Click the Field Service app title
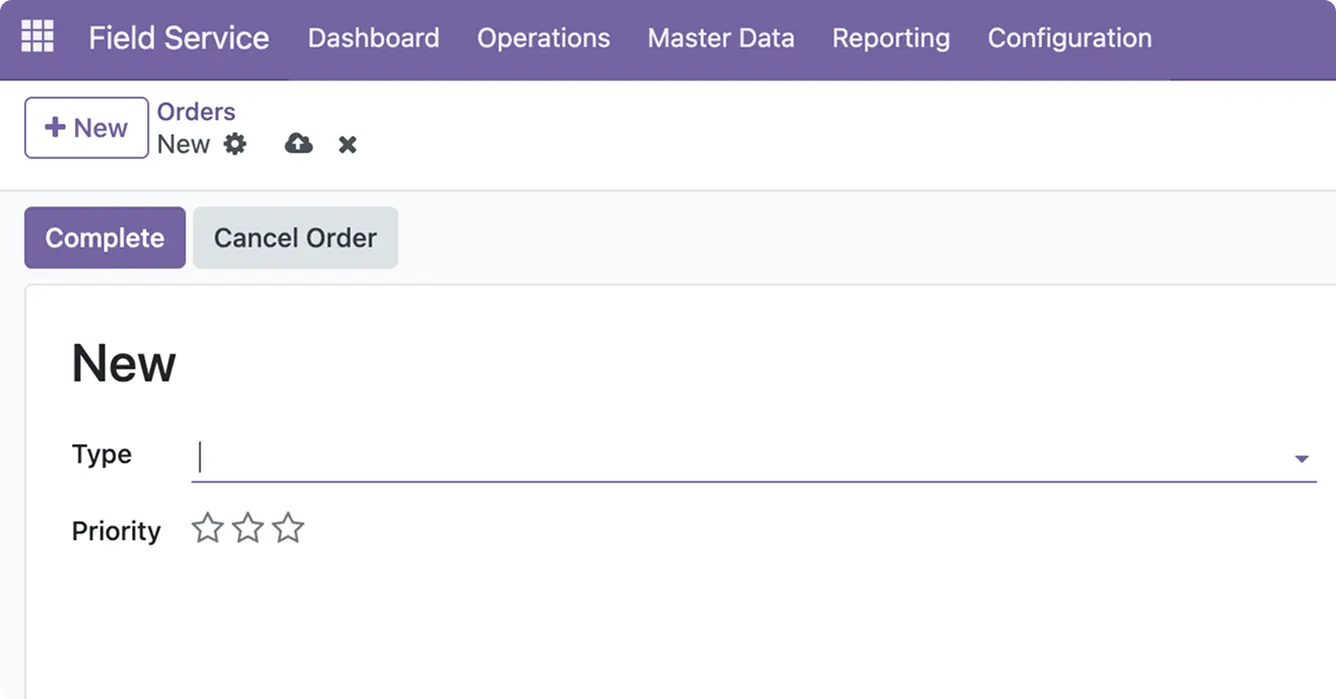This screenshot has width=1336, height=699. pyautogui.click(x=178, y=38)
